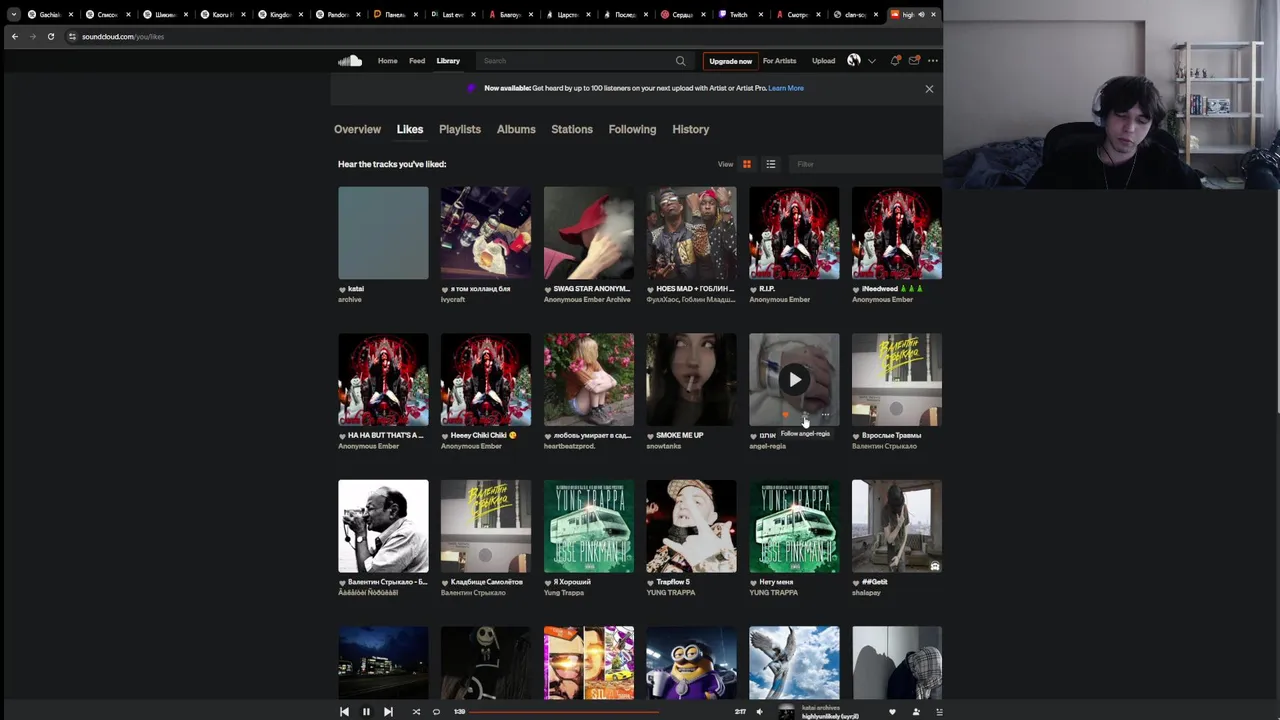The image size is (1280, 720).
Task: Click the user avatar in header
Action: (854, 61)
